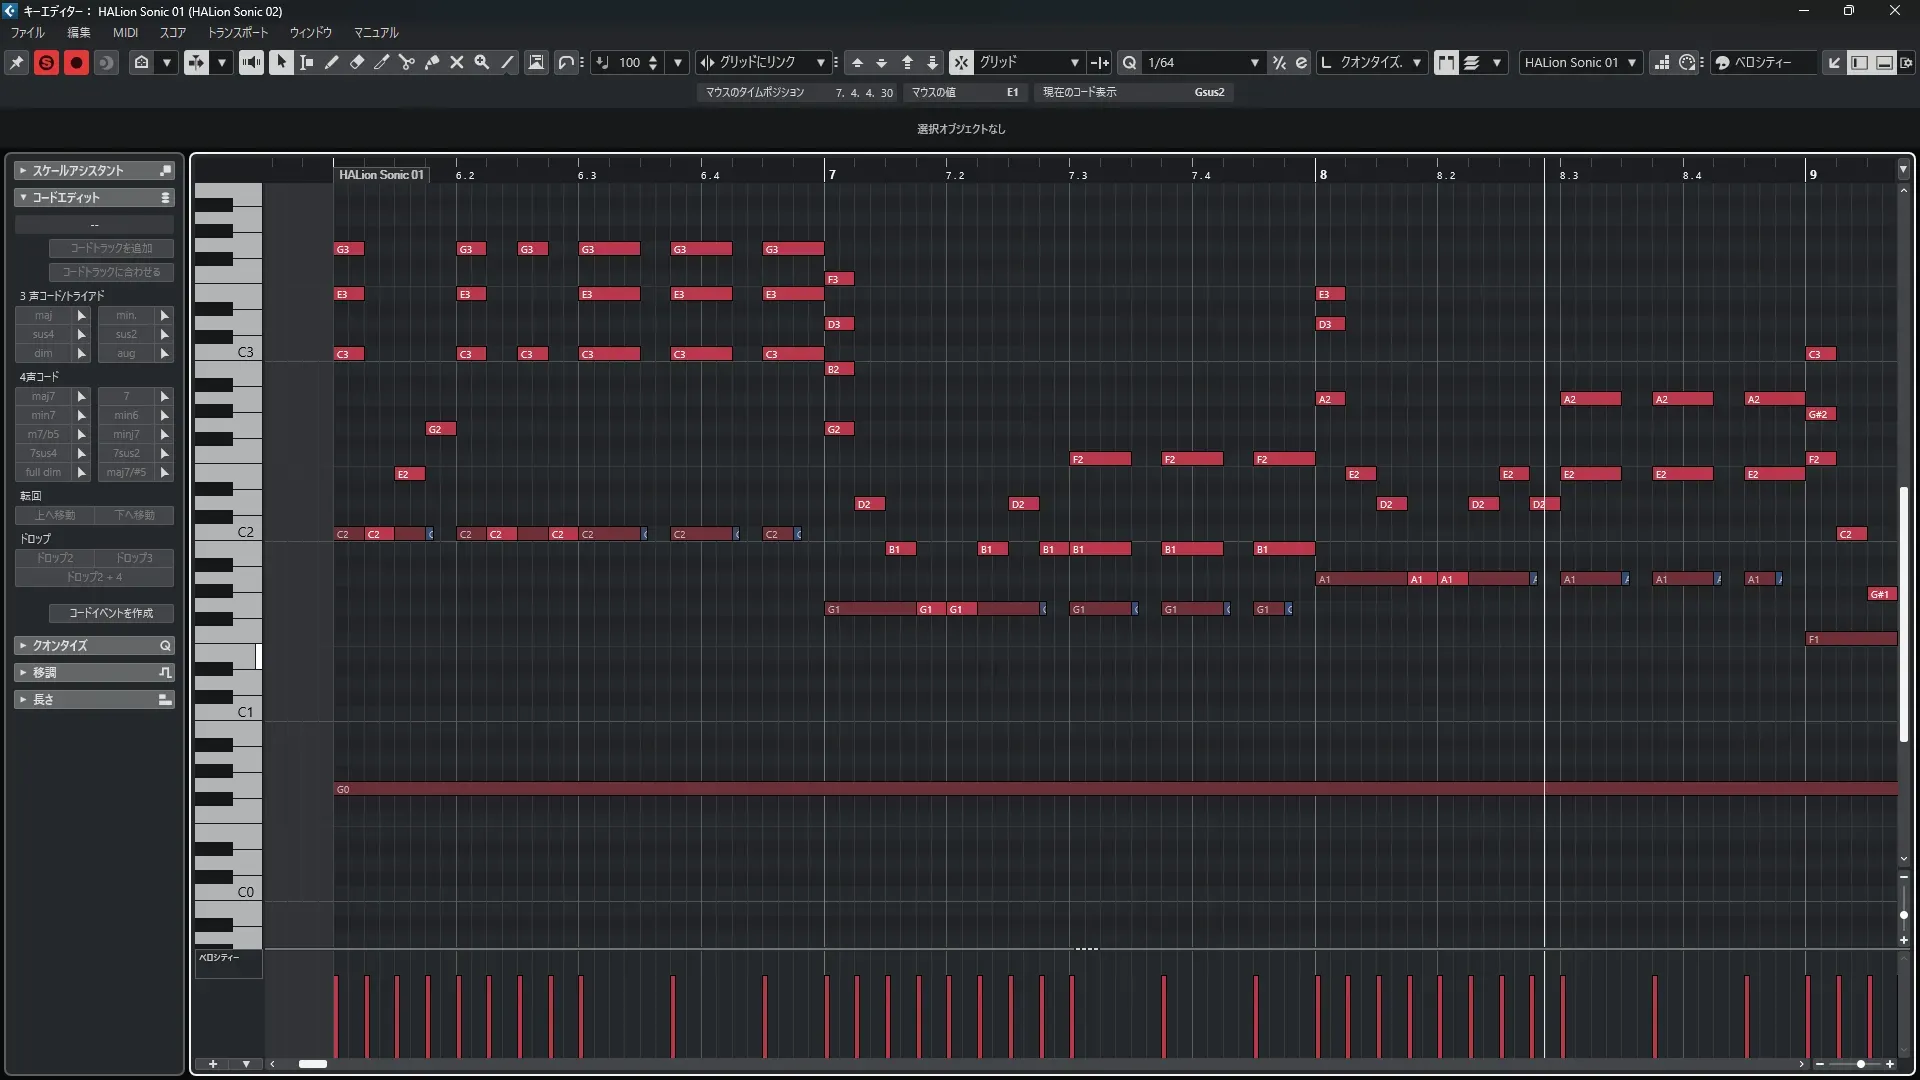Screen dimensions: 1920x1080
Task: Select the Split scissors tool
Action: coord(407,62)
